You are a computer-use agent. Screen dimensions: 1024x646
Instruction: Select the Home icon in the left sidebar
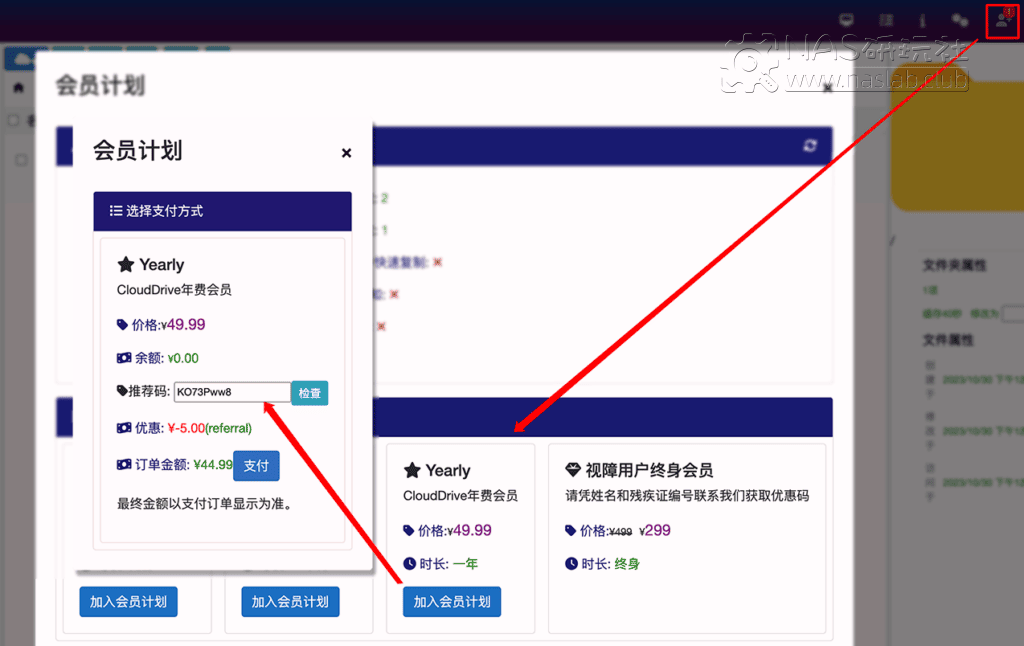[x=18, y=86]
